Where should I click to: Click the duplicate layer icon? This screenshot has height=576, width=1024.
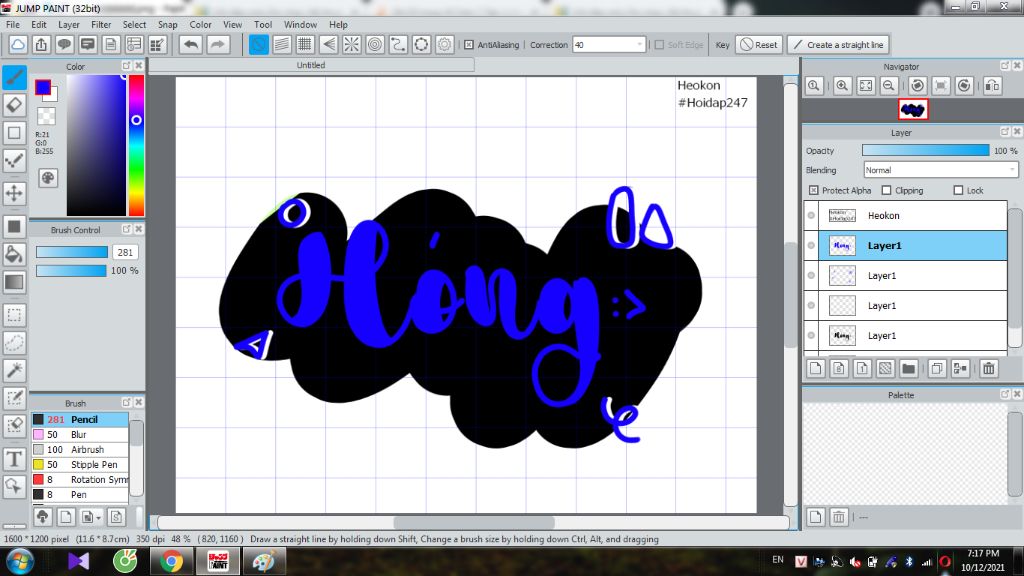[x=936, y=368]
